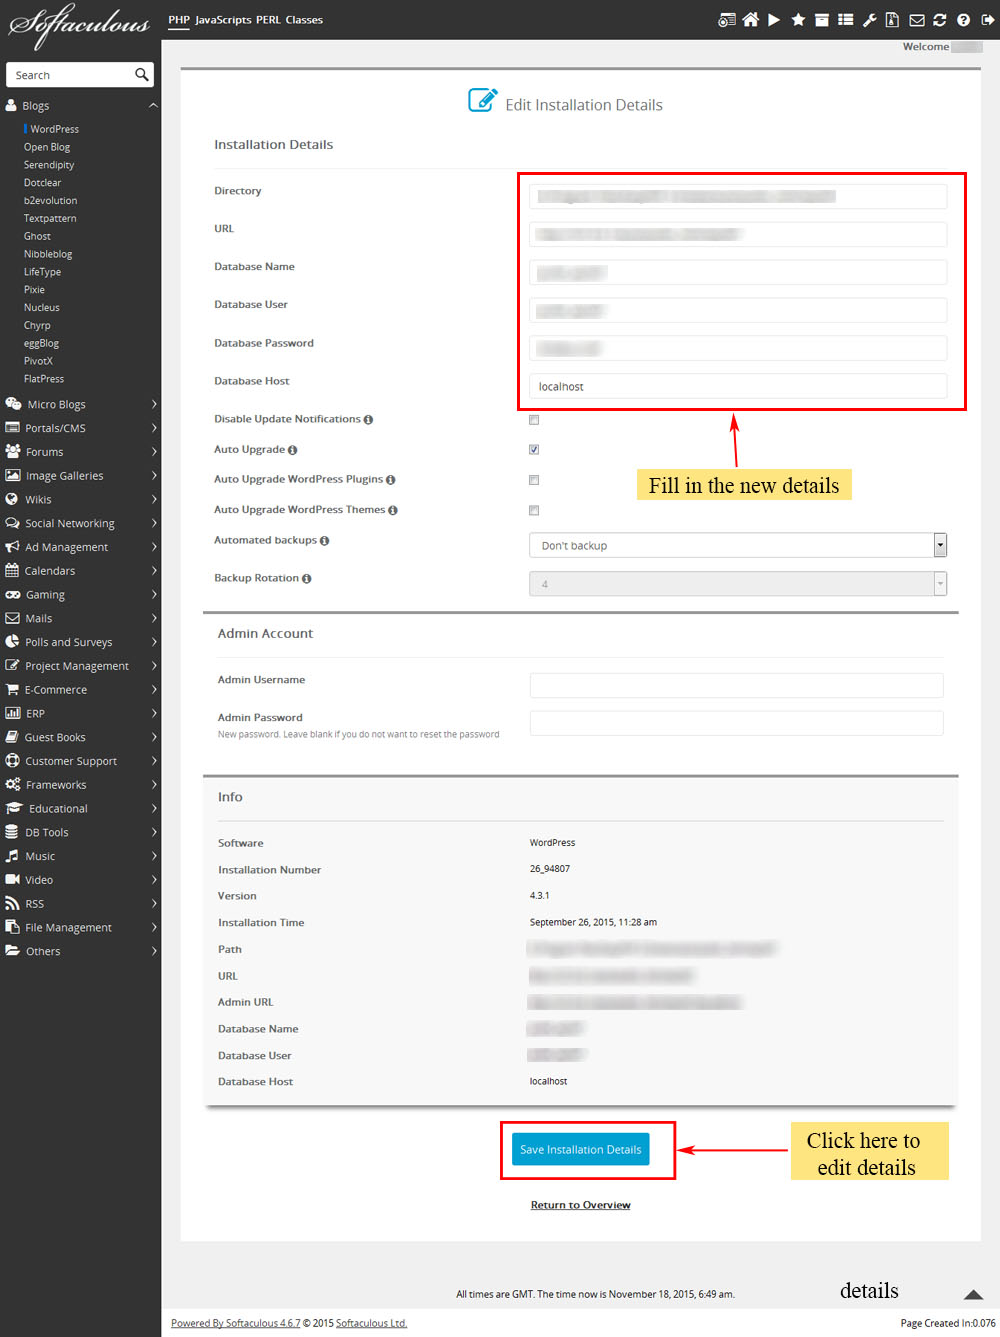Expand the Wikis category
The height and width of the screenshot is (1337, 1000).
80,499
